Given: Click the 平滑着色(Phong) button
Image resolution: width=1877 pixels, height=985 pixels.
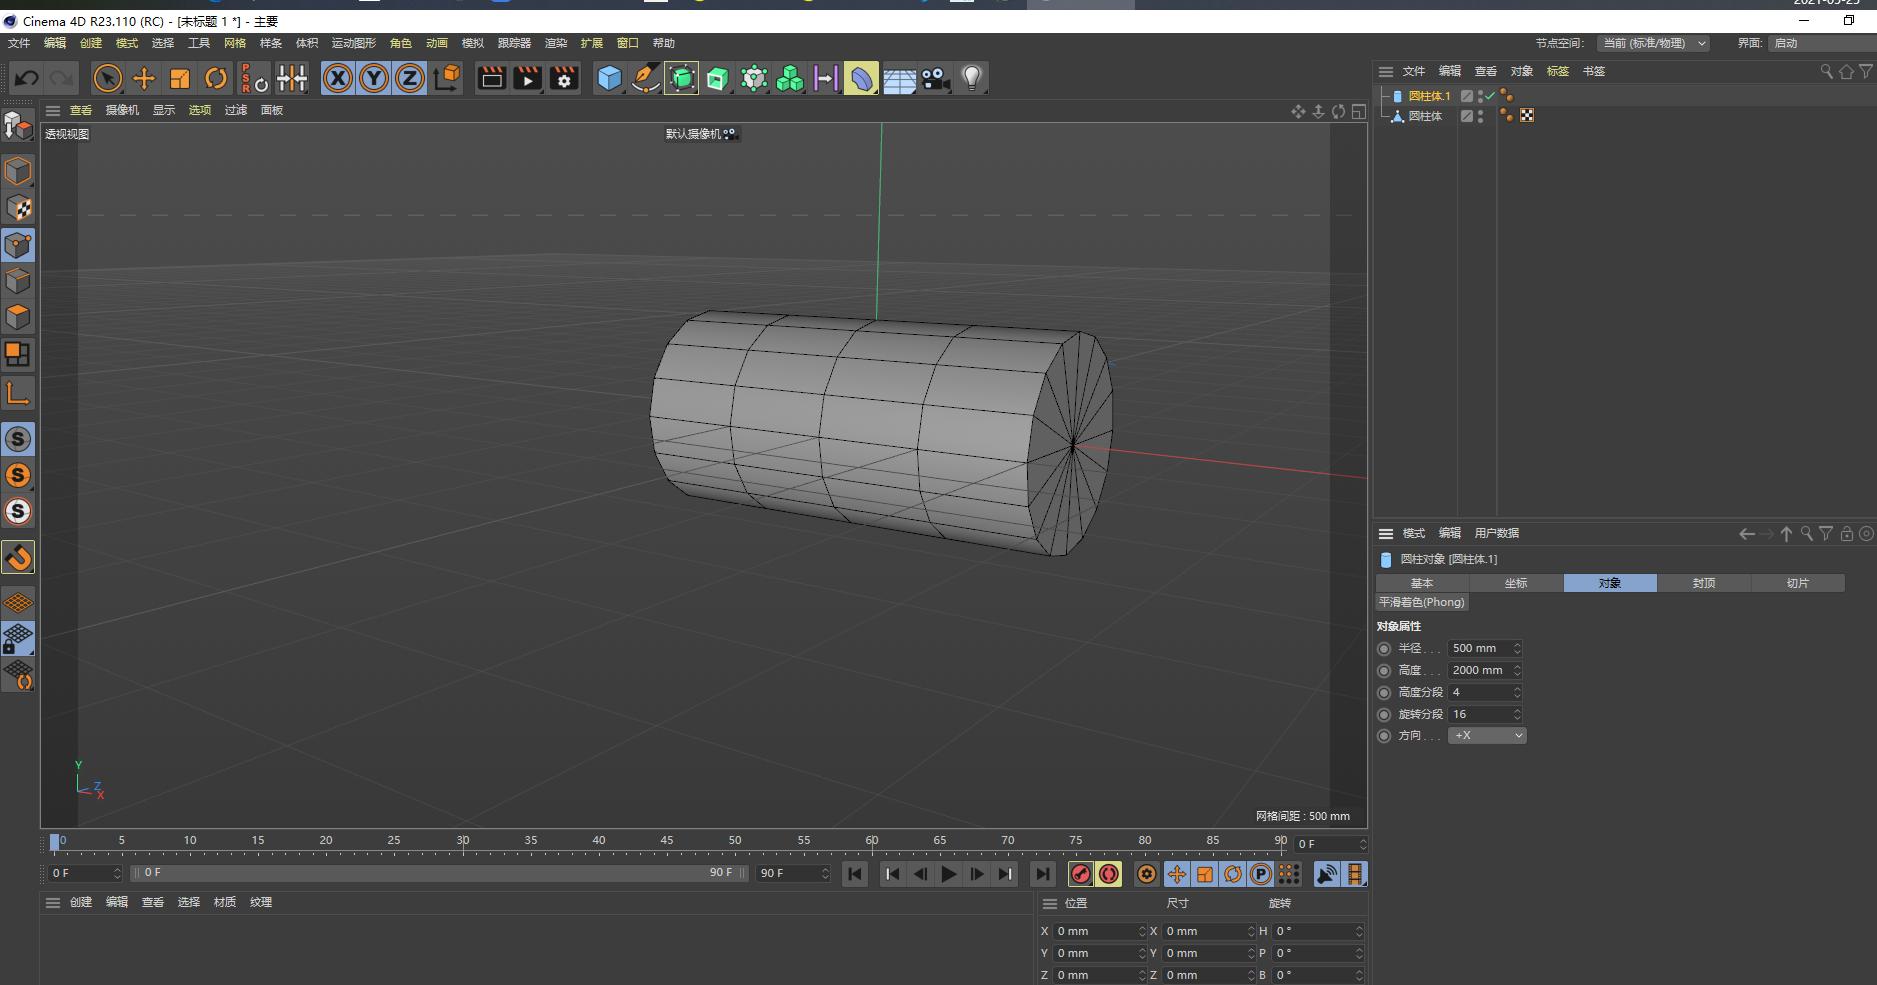Looking at the screenshot, I should (x=1421, y=602).
